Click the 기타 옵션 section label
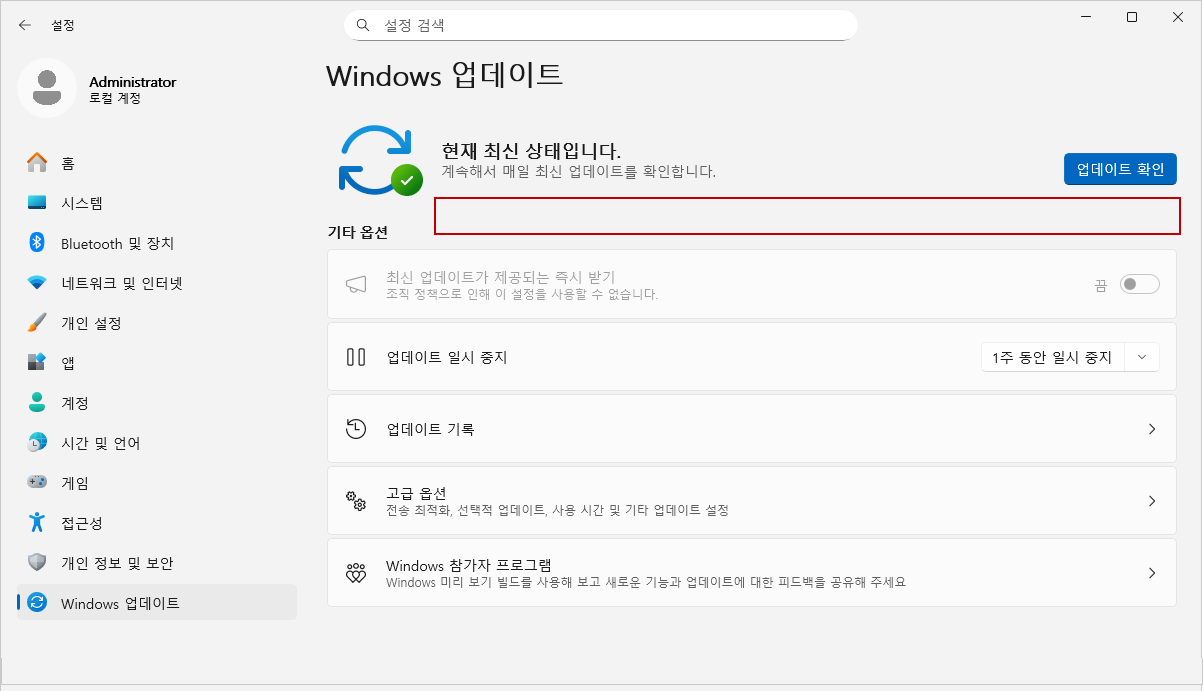The image size is (1203, 691). tap(358, 232)
